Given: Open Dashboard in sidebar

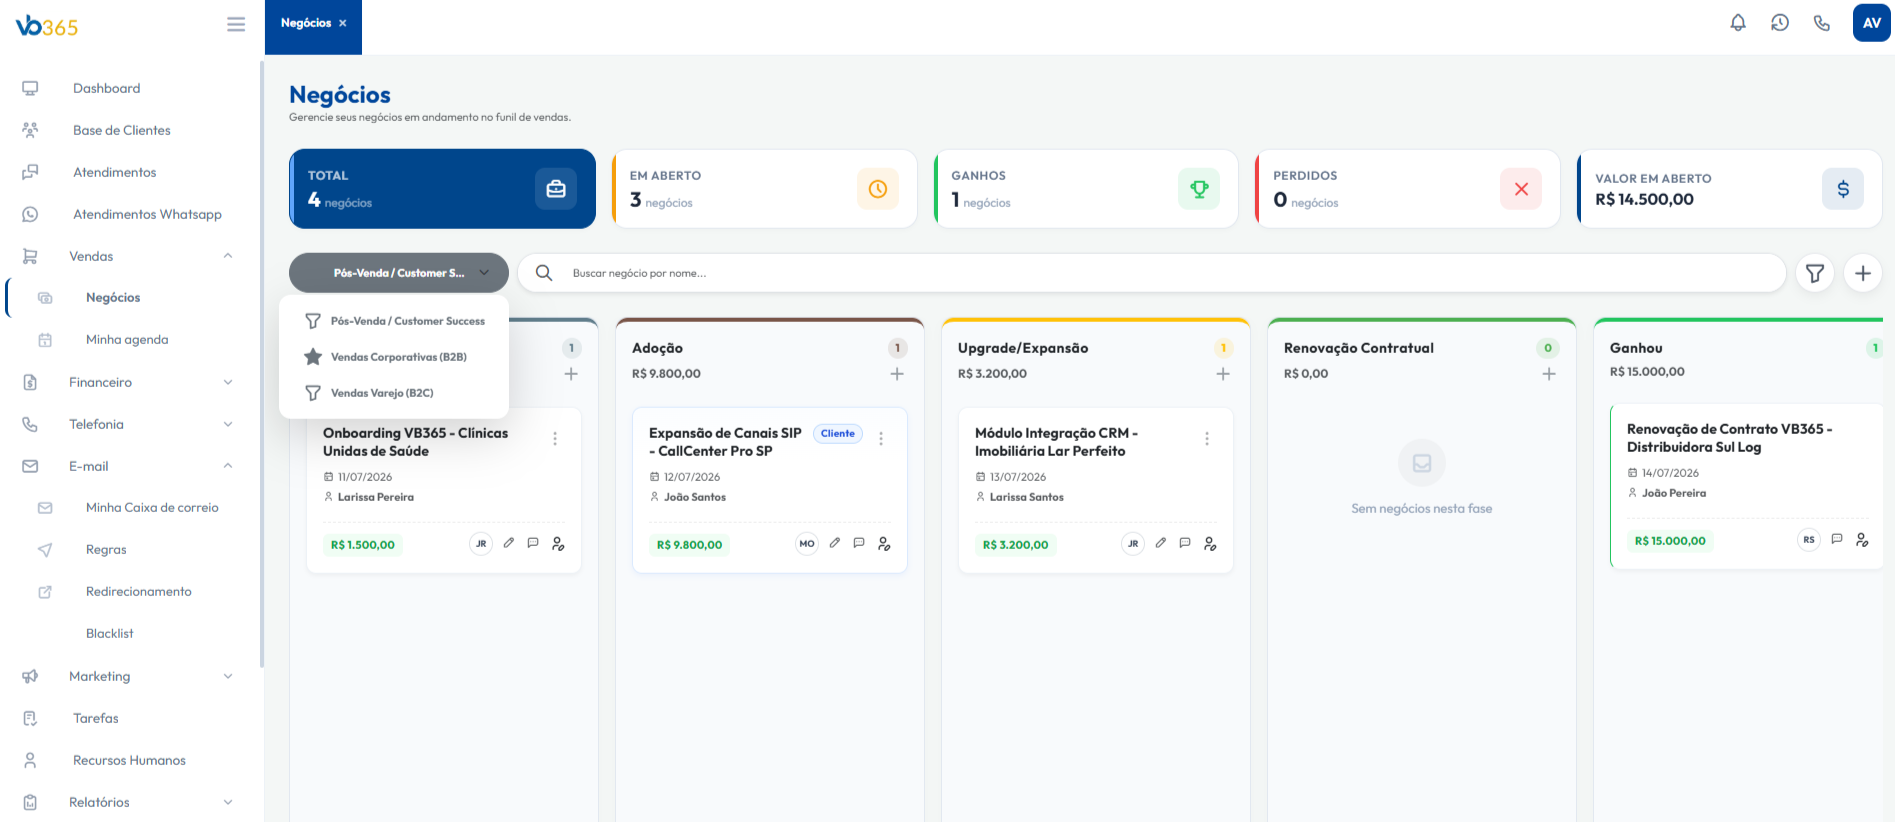Looking at the screenshot, I should (107, 88).
